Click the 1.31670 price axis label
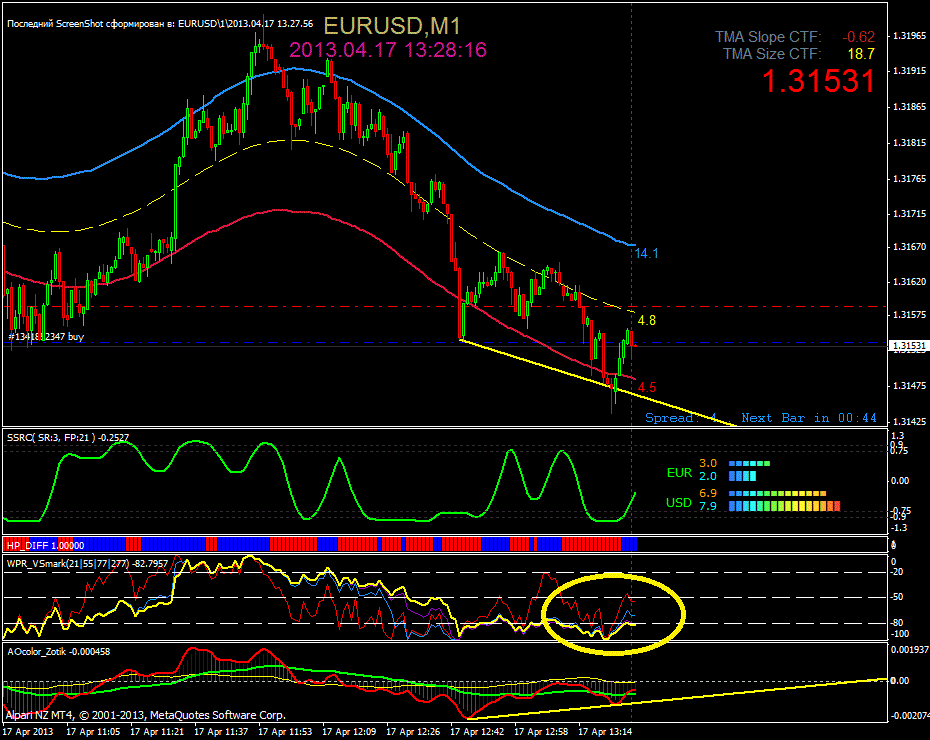The width and height of the screenshot is (930, 740). point(909,246)
